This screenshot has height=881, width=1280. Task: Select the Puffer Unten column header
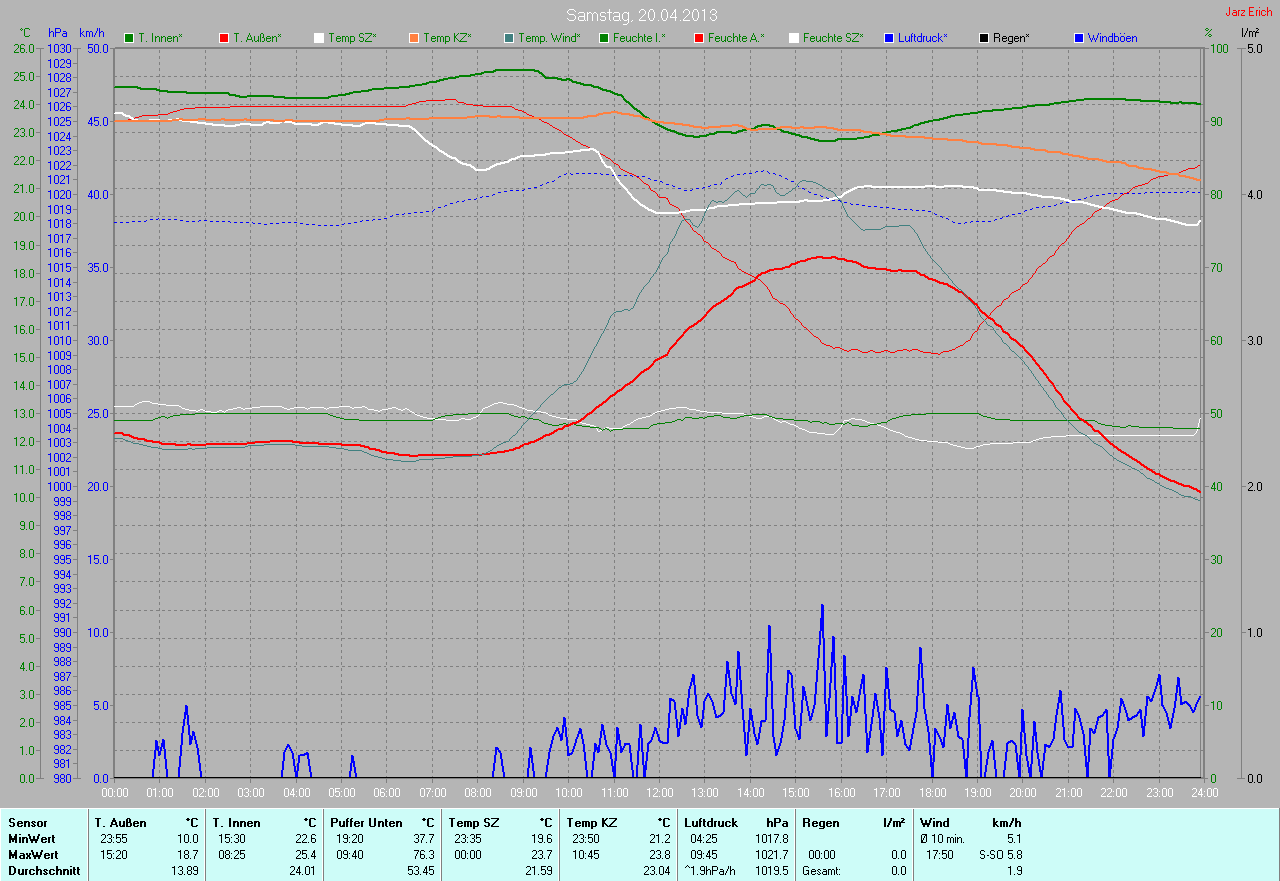coord(366,822)
